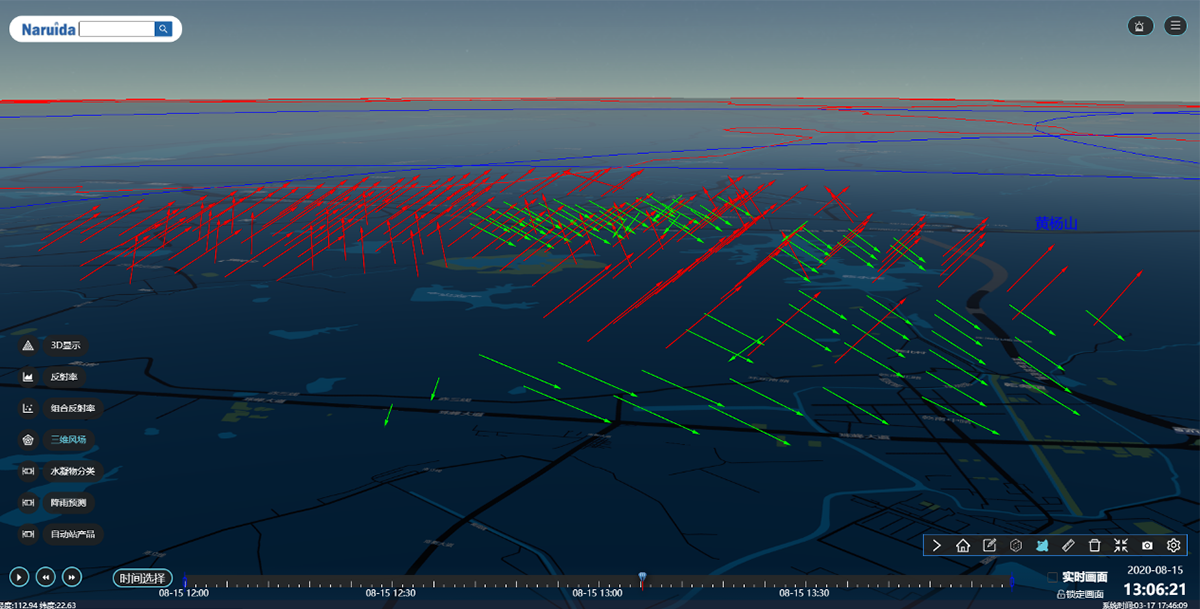Select the 反射率 menu item

pyautogui.click(x=64, y=377)
